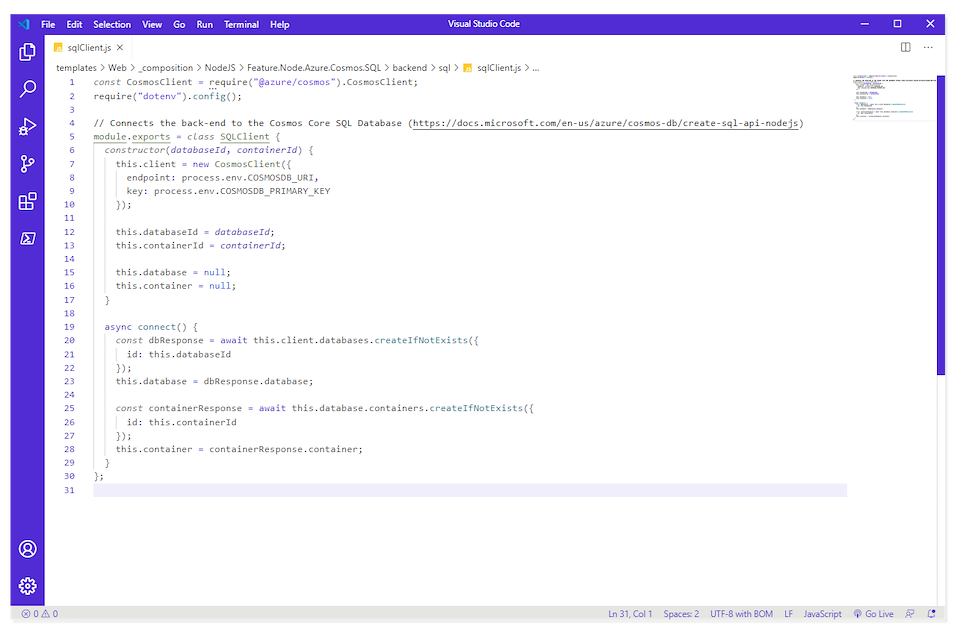The image size is (960, 632).
Task: Click the Feature.Node.Azure.Cosmos.SQL breadcrumb
Action: 314,68
